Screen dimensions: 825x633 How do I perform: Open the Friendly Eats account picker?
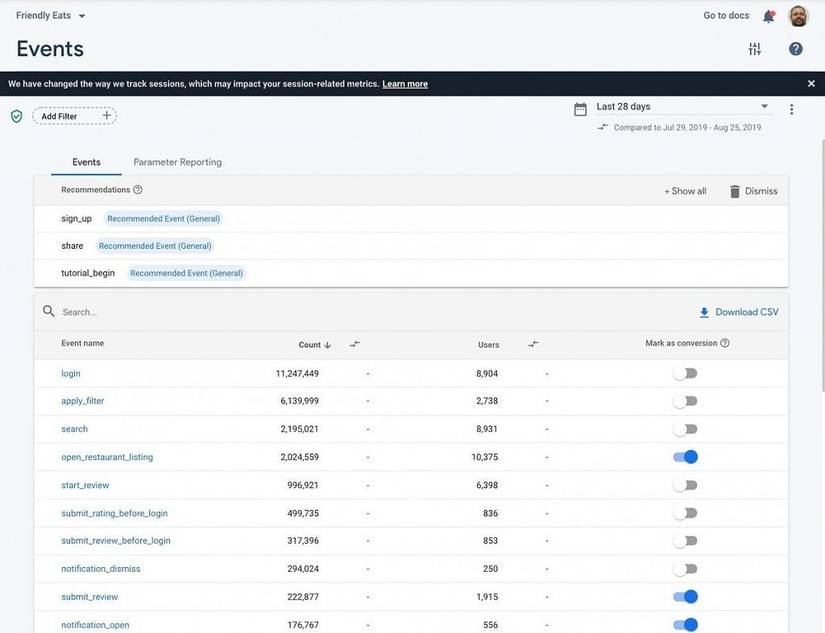tap(45, 14)
